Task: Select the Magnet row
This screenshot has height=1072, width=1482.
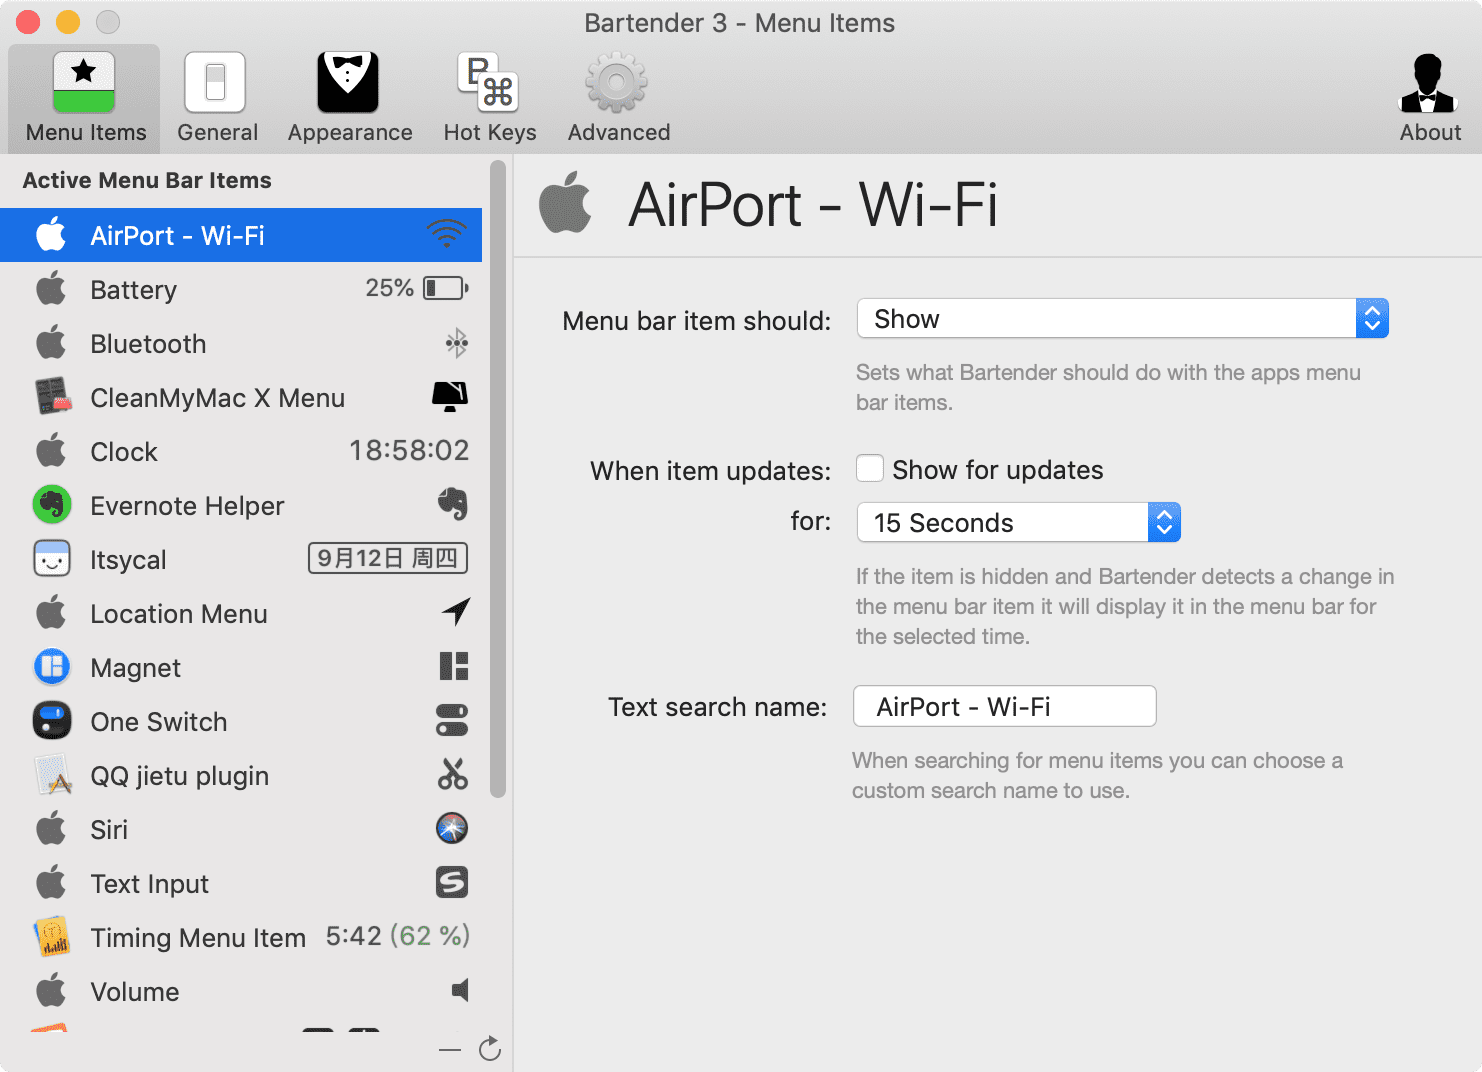Action: 241,667
